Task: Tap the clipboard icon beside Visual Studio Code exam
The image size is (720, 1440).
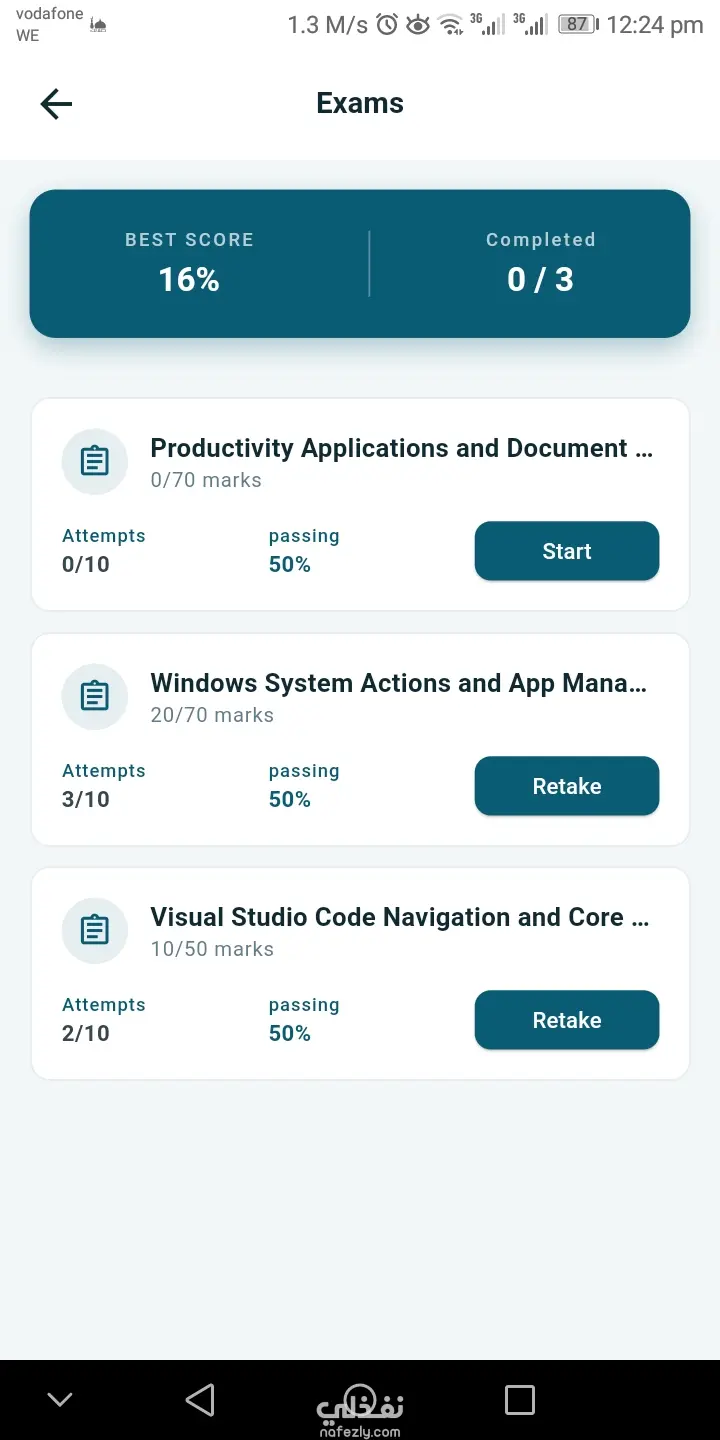Action: point(95,931)
